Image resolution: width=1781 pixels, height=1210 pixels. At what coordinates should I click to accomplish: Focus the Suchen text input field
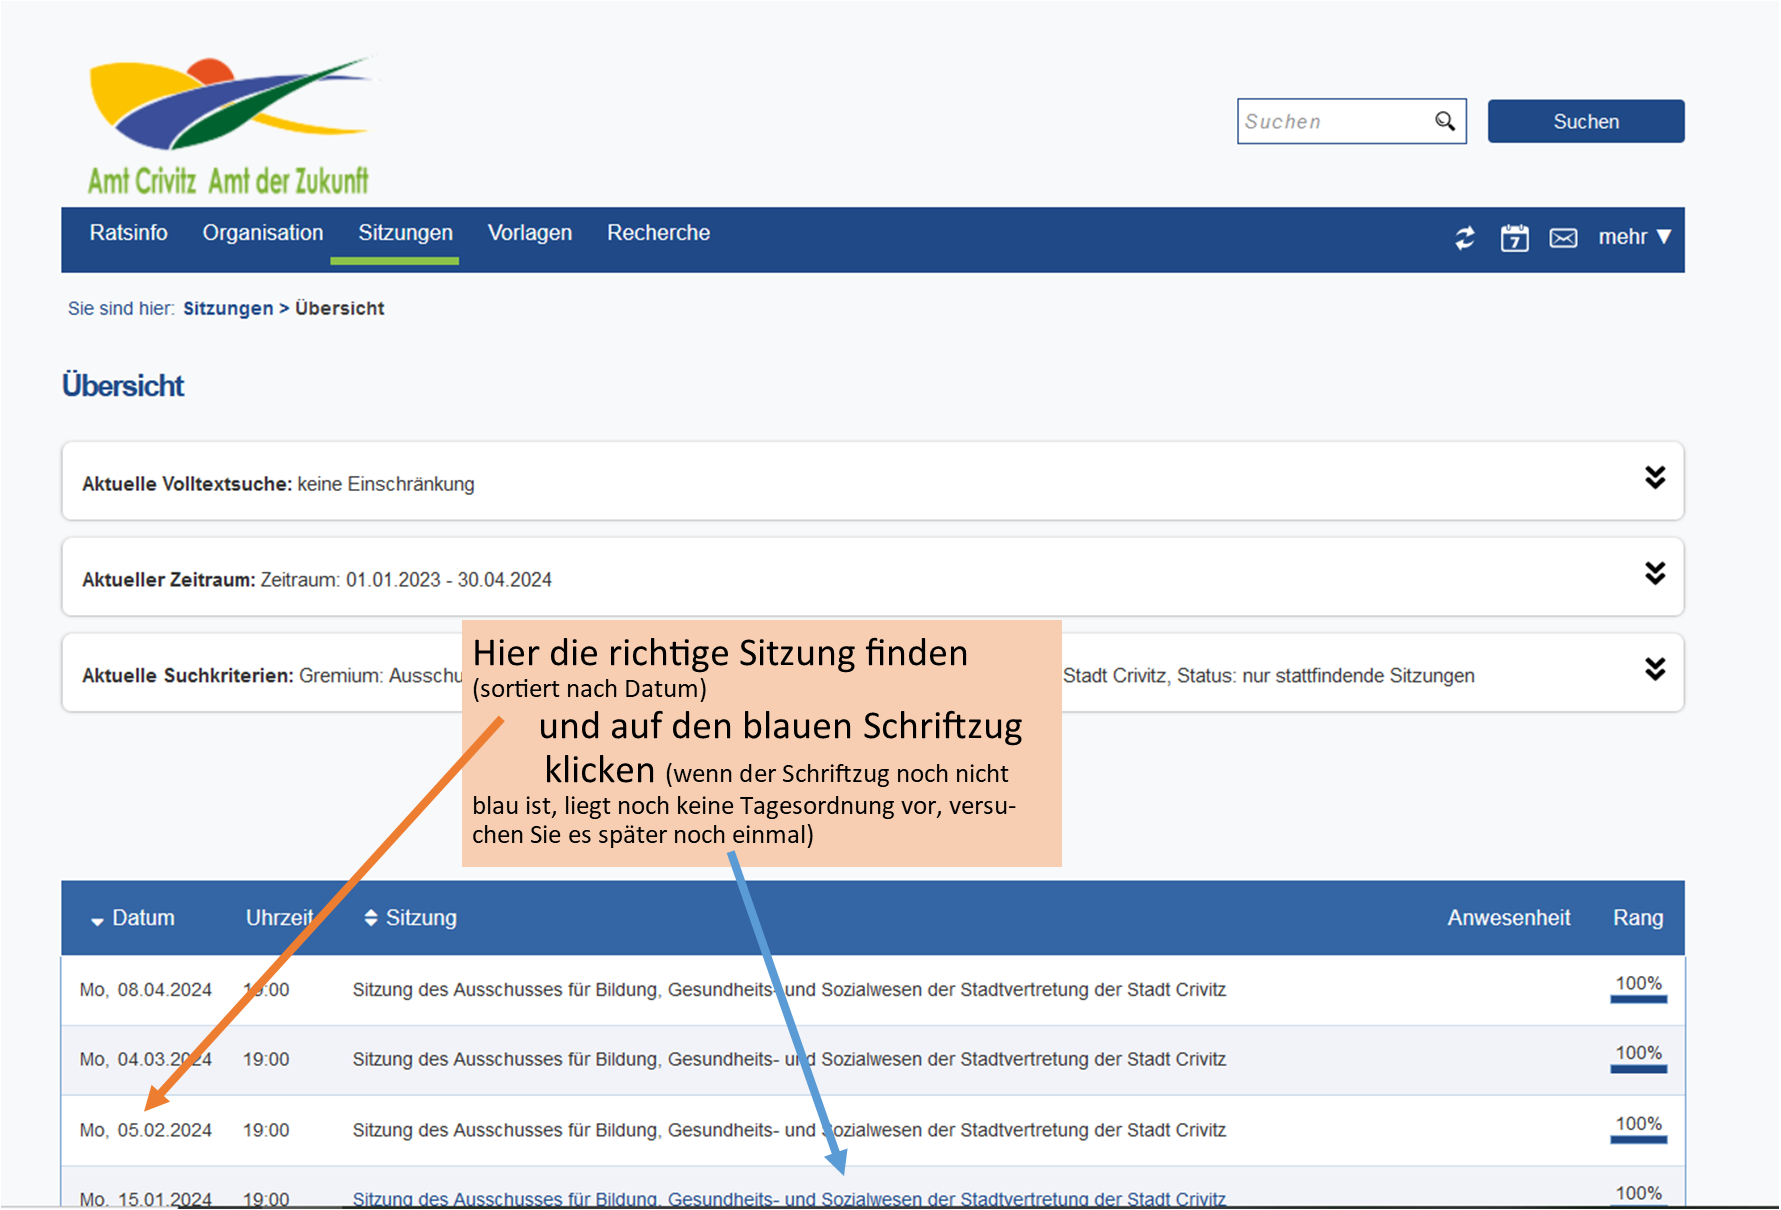pos(1335,121)
